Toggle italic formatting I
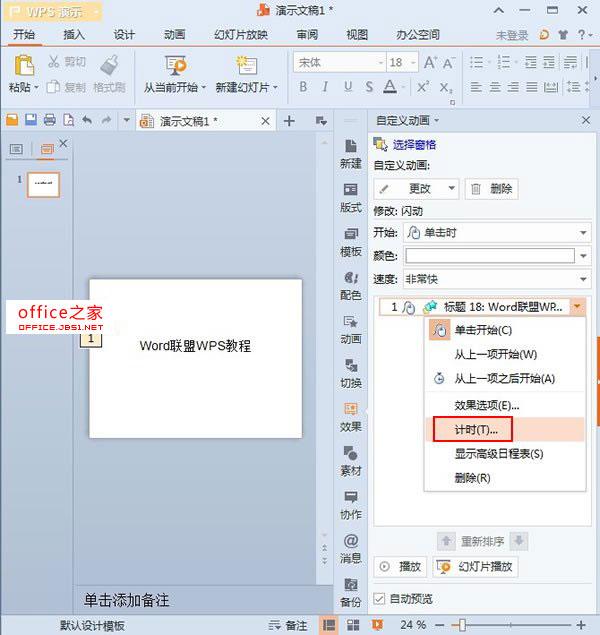This screenshot has height=635, width=600. [x=325, y=87]
